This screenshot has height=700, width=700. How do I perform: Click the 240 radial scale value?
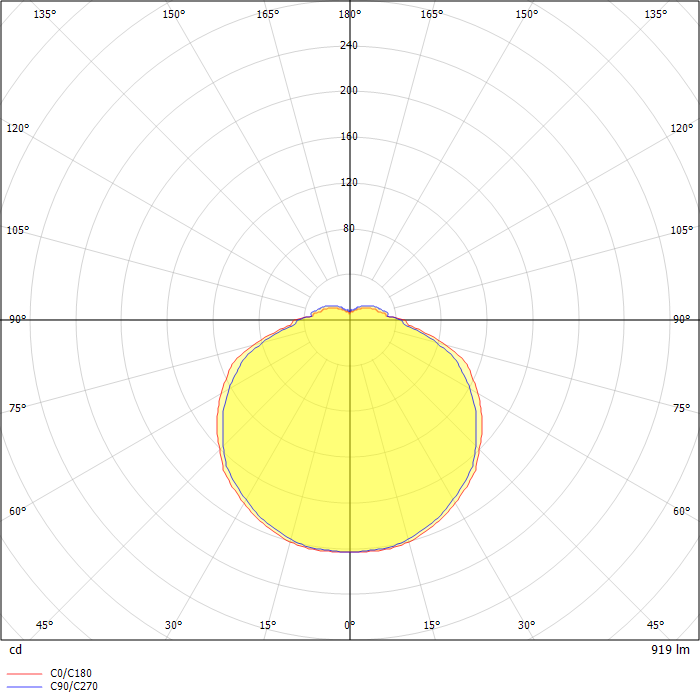tap(349, 45)
